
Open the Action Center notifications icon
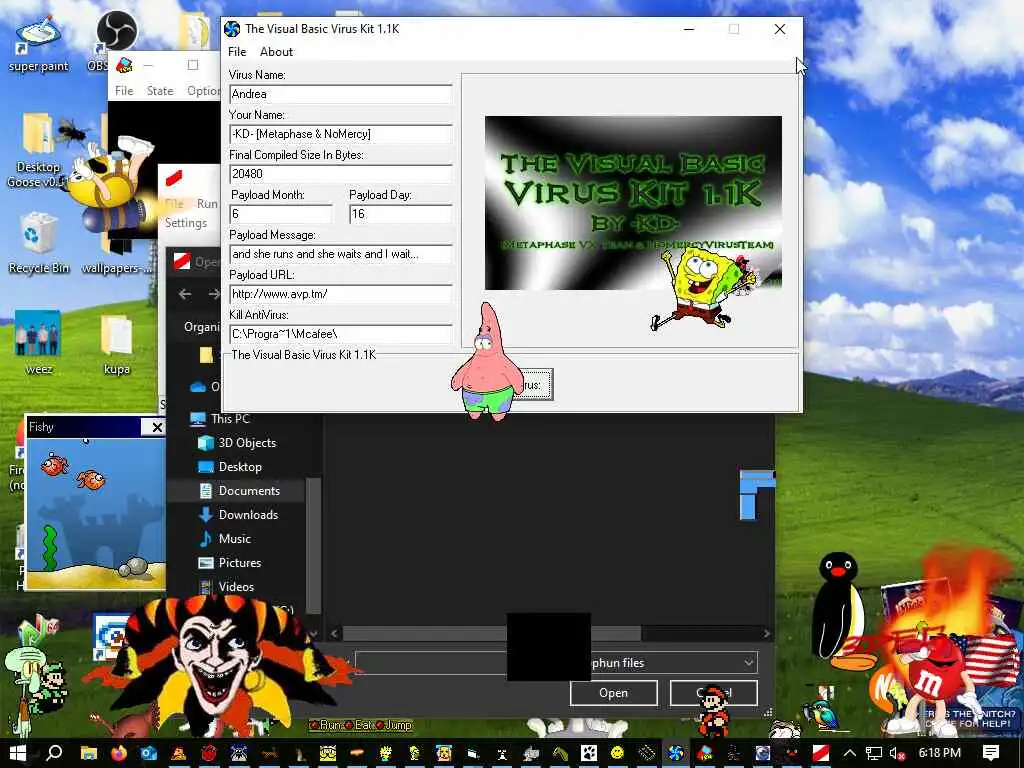click(x=990, y=753)
